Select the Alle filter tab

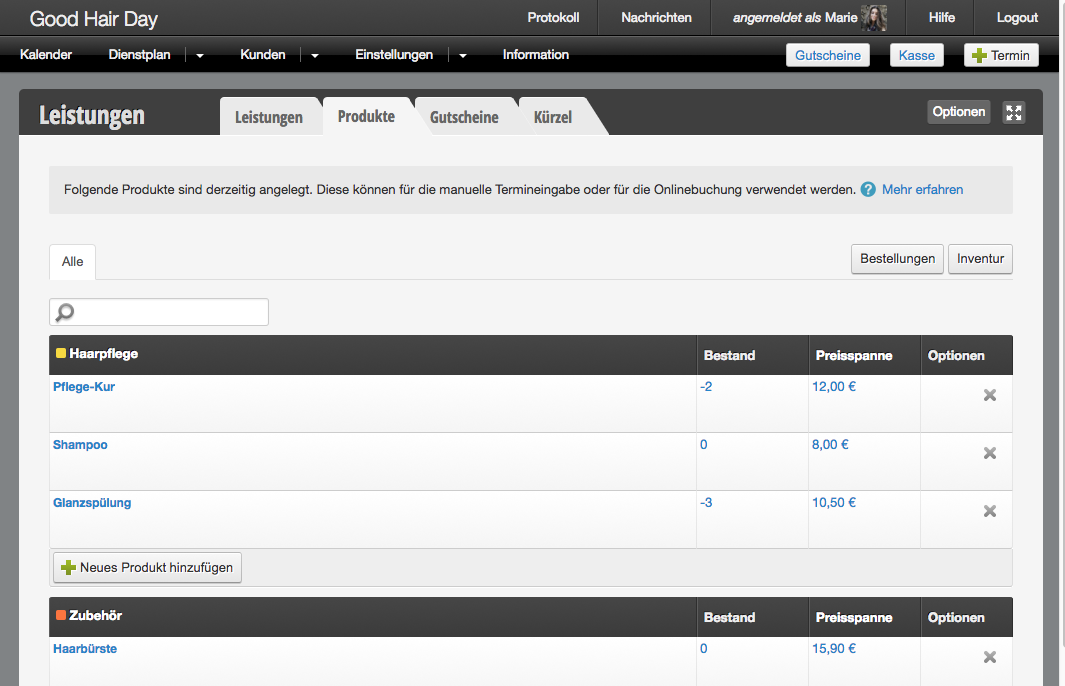tap(72, 262)
